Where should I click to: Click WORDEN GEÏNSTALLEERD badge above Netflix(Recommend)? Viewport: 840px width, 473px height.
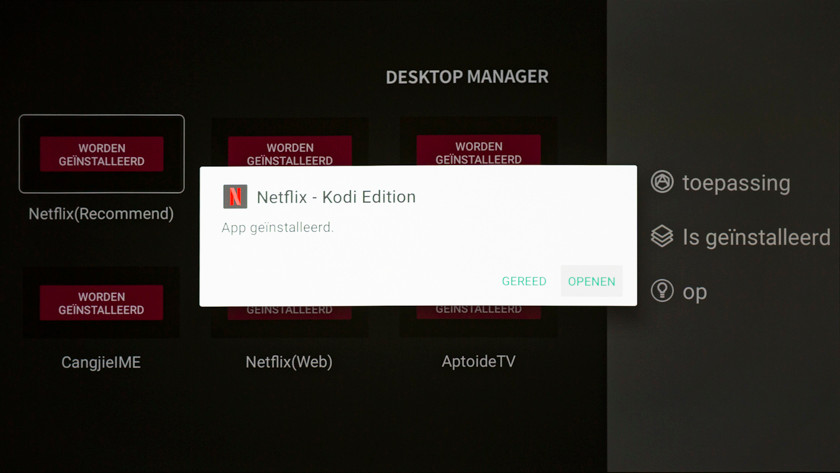101,154
